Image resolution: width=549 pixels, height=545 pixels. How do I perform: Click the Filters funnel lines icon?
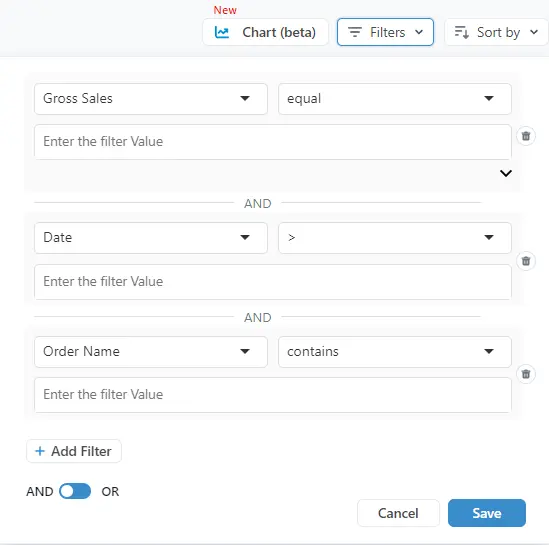(354, 32)
